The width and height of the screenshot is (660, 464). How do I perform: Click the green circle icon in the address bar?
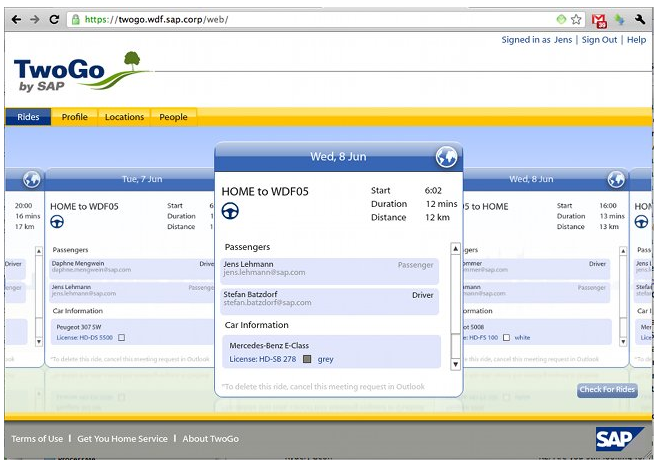pyautogui.click(x=561, y=19)
